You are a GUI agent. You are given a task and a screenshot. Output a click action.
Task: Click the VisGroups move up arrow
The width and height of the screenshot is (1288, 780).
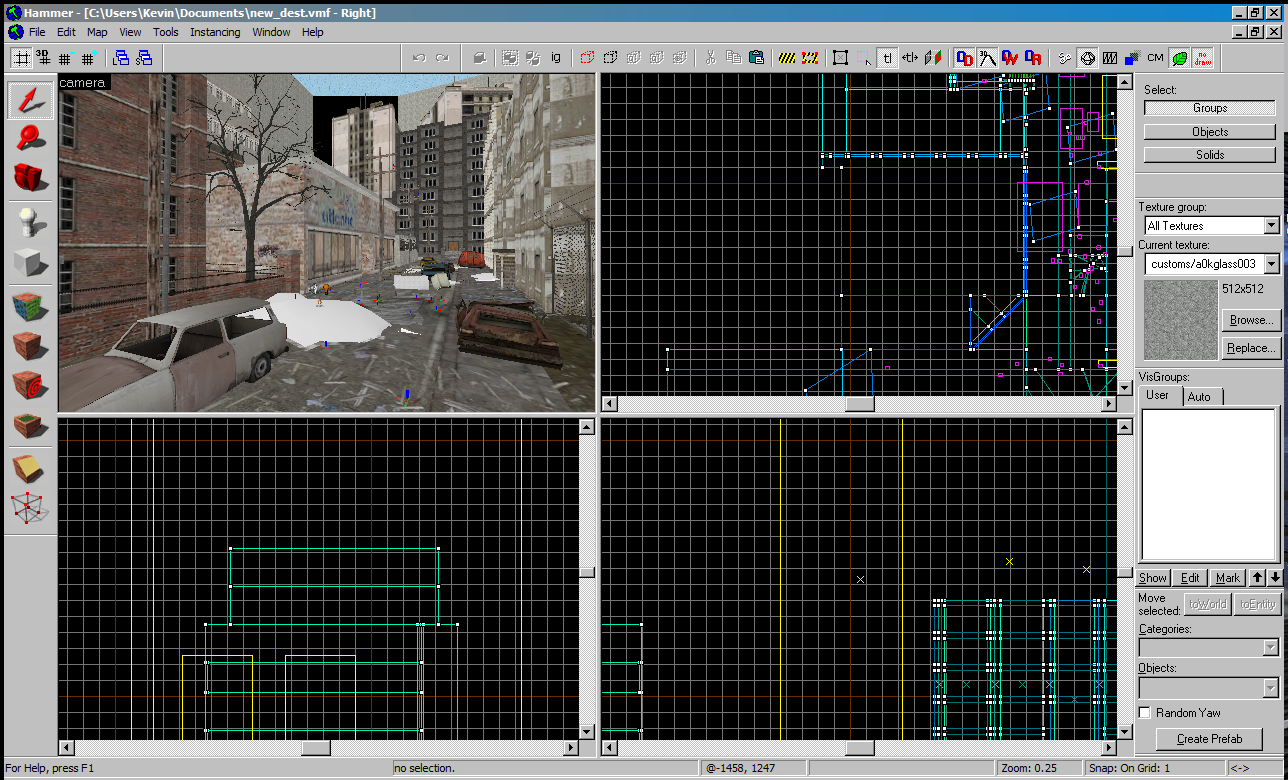coord(1258,578)
